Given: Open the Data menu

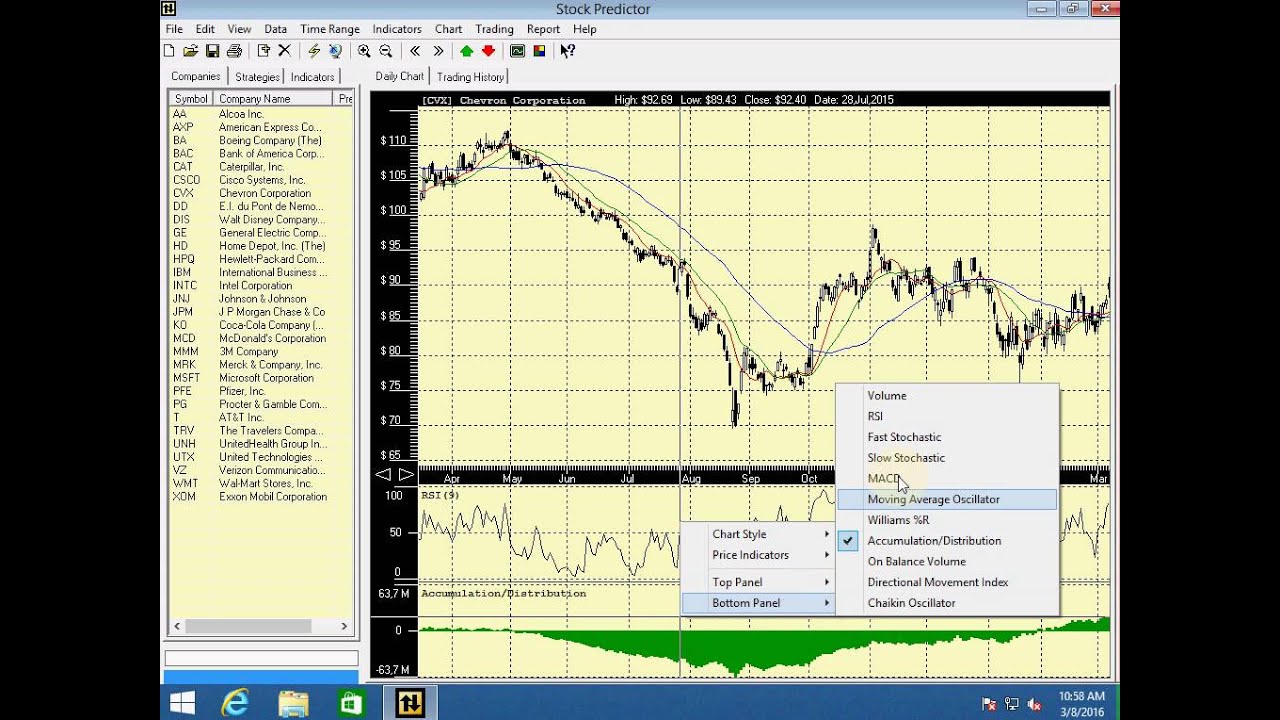Looking at the screenshot, I should click(275, 29).
